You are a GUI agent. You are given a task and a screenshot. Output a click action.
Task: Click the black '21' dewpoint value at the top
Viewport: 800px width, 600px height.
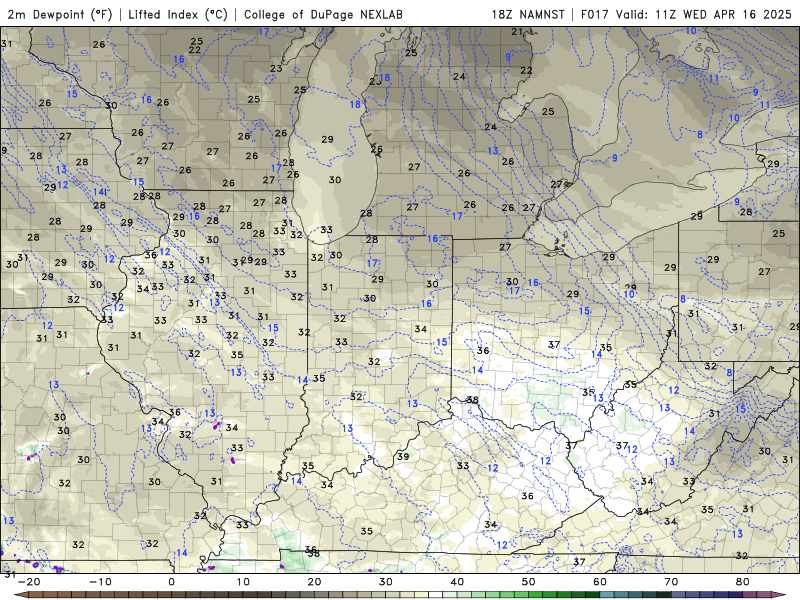point(517,32)
